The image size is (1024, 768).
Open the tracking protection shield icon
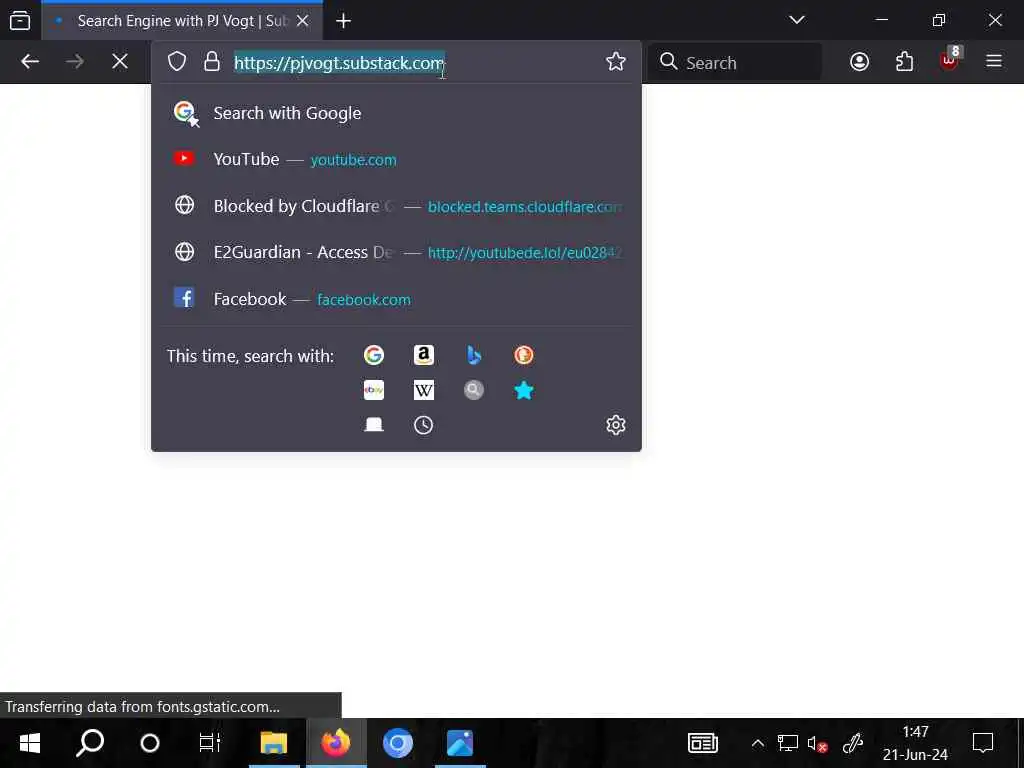tap(177, 62)
